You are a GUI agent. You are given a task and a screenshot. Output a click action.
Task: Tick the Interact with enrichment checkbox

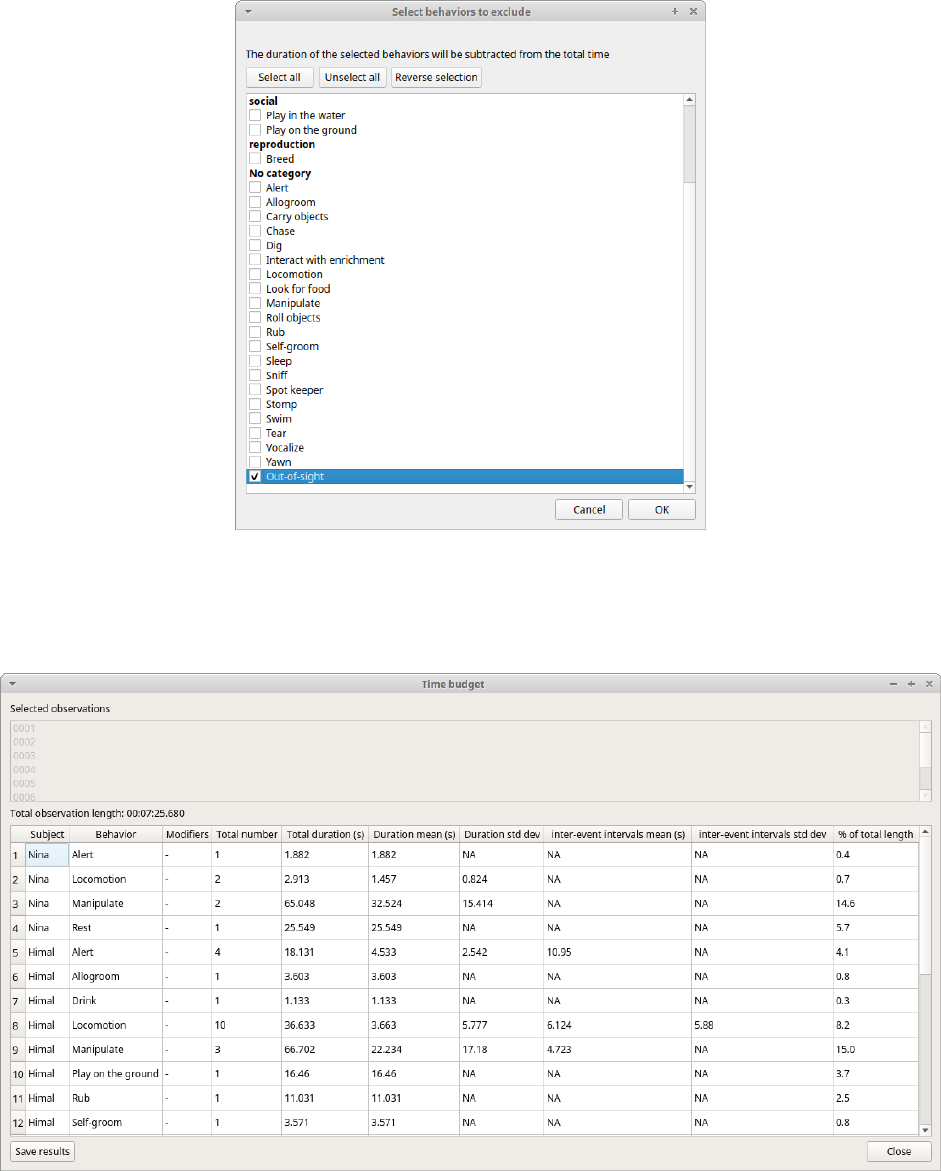tap(255, 260)
